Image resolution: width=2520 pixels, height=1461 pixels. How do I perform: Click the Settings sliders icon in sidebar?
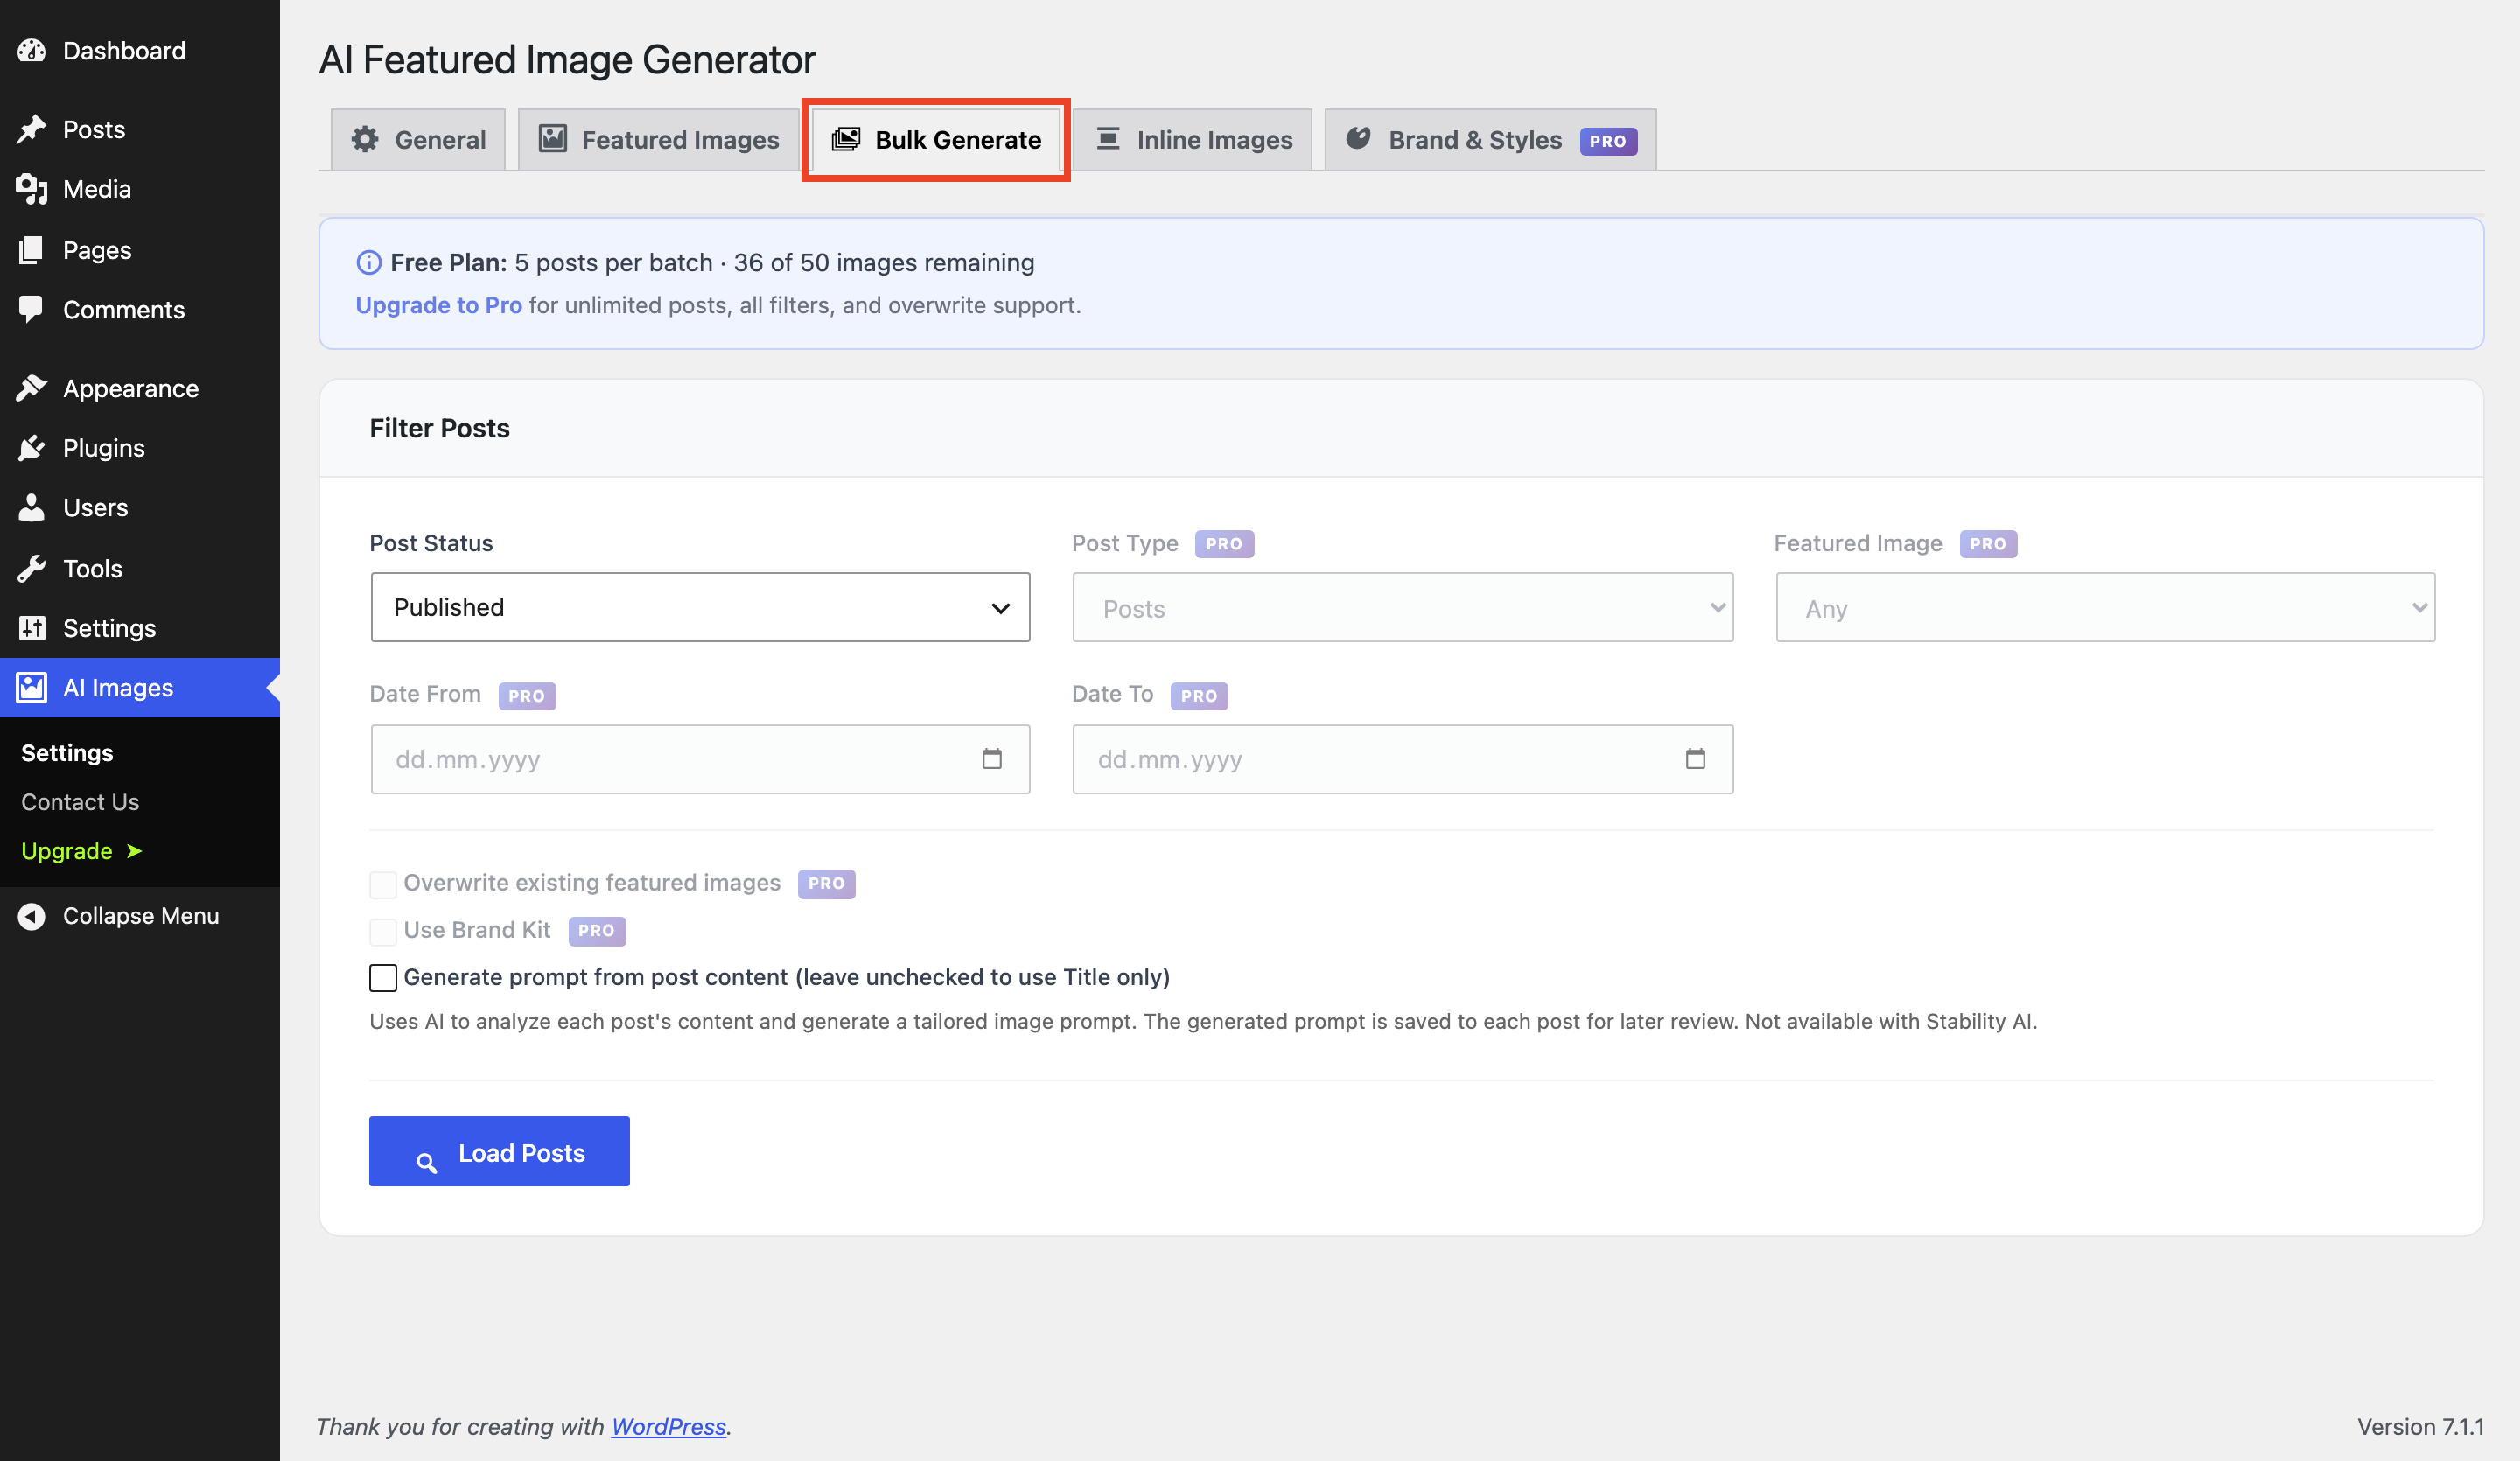pos(32,628)
